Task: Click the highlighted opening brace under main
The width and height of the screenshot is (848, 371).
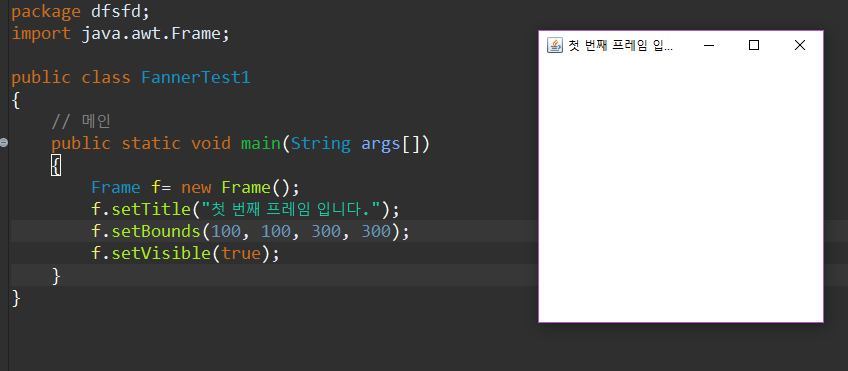Action: click(x=56, y=165)
